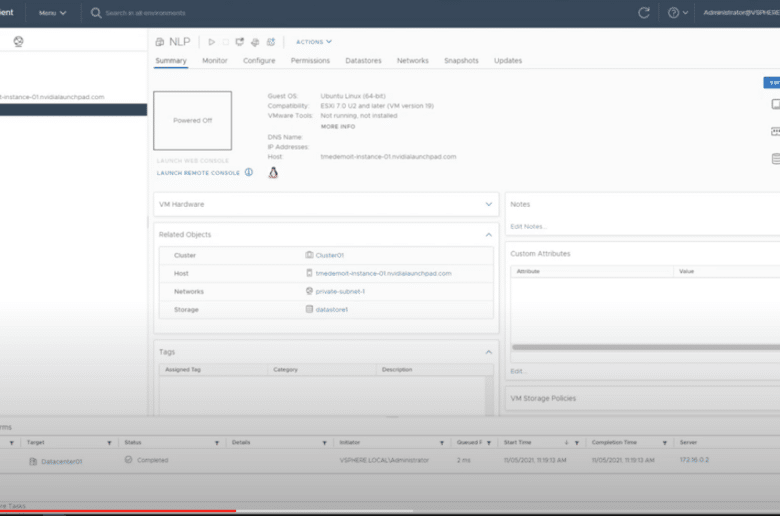Screen dimensions: 780x516
Task: Filter the Initiator column
Action: pyautogui.click(x=442, y=442)
